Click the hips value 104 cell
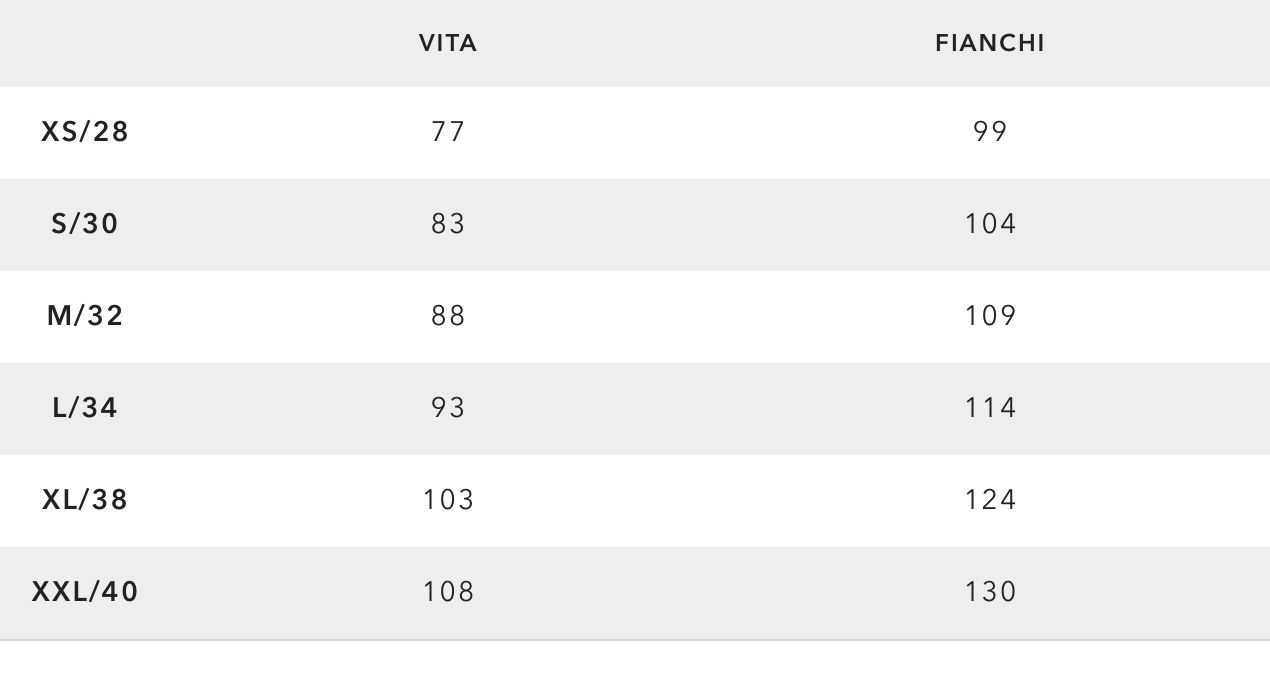Image resolution: width=1270 pixels, height=686 pixels. [x=990, y=224]
